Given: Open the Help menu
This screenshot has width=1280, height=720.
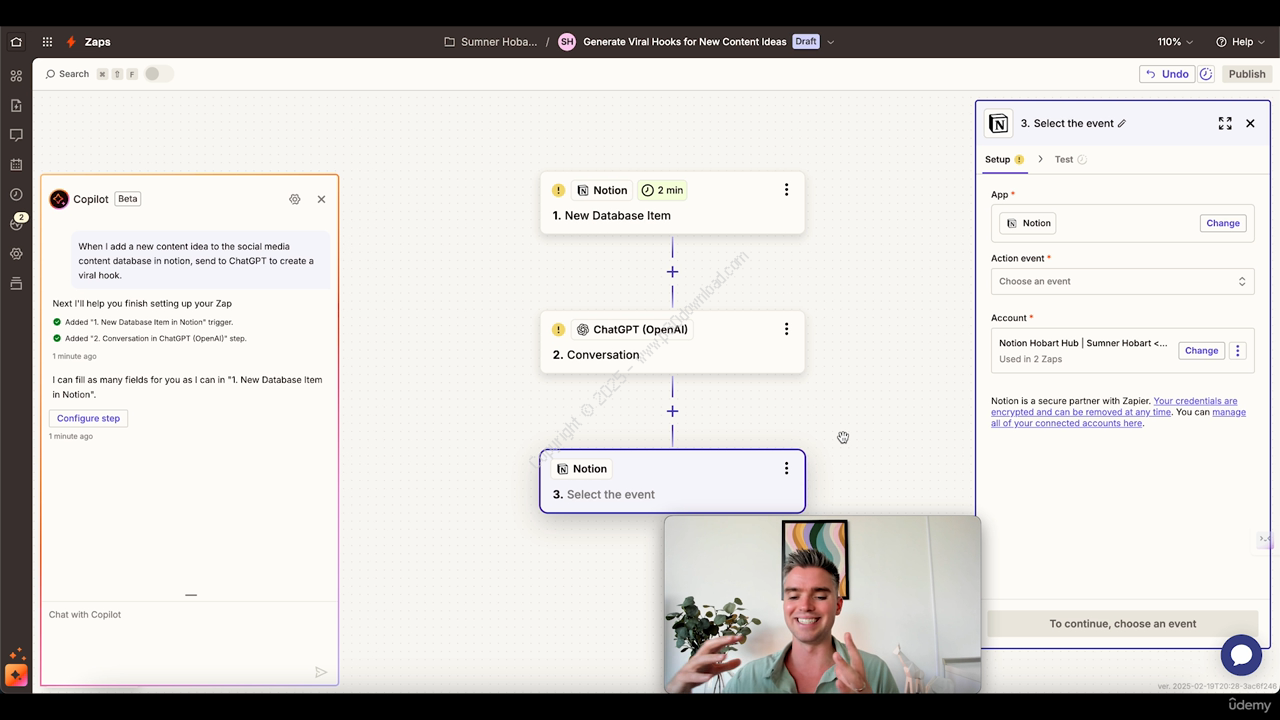Looking at the screenshot, I should [1240, 42].
